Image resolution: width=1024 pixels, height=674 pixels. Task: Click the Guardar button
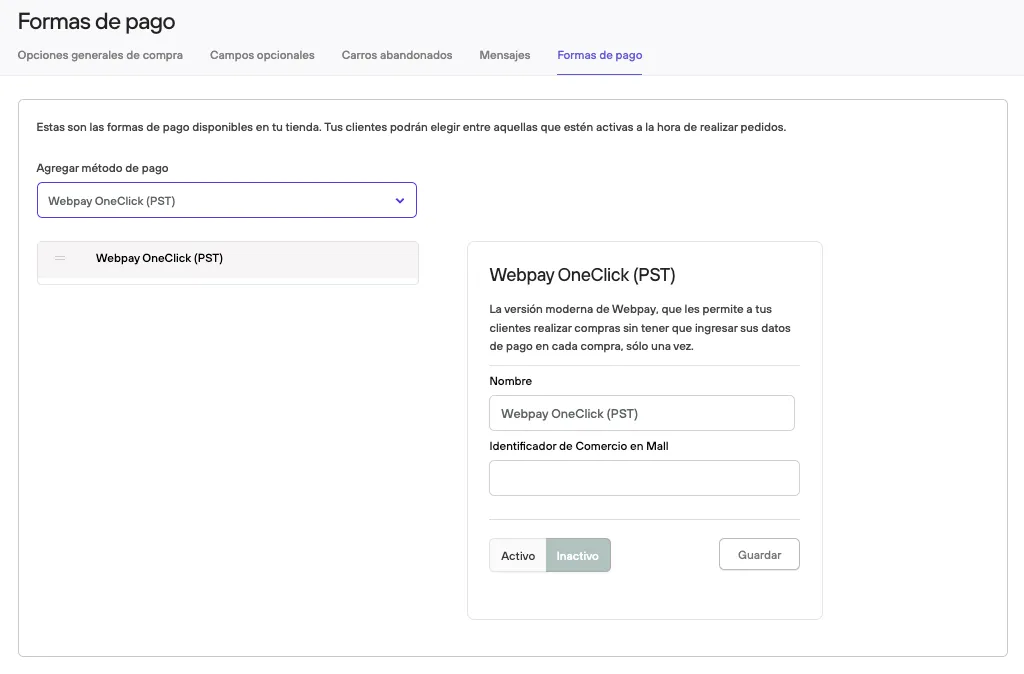point(759,554)
